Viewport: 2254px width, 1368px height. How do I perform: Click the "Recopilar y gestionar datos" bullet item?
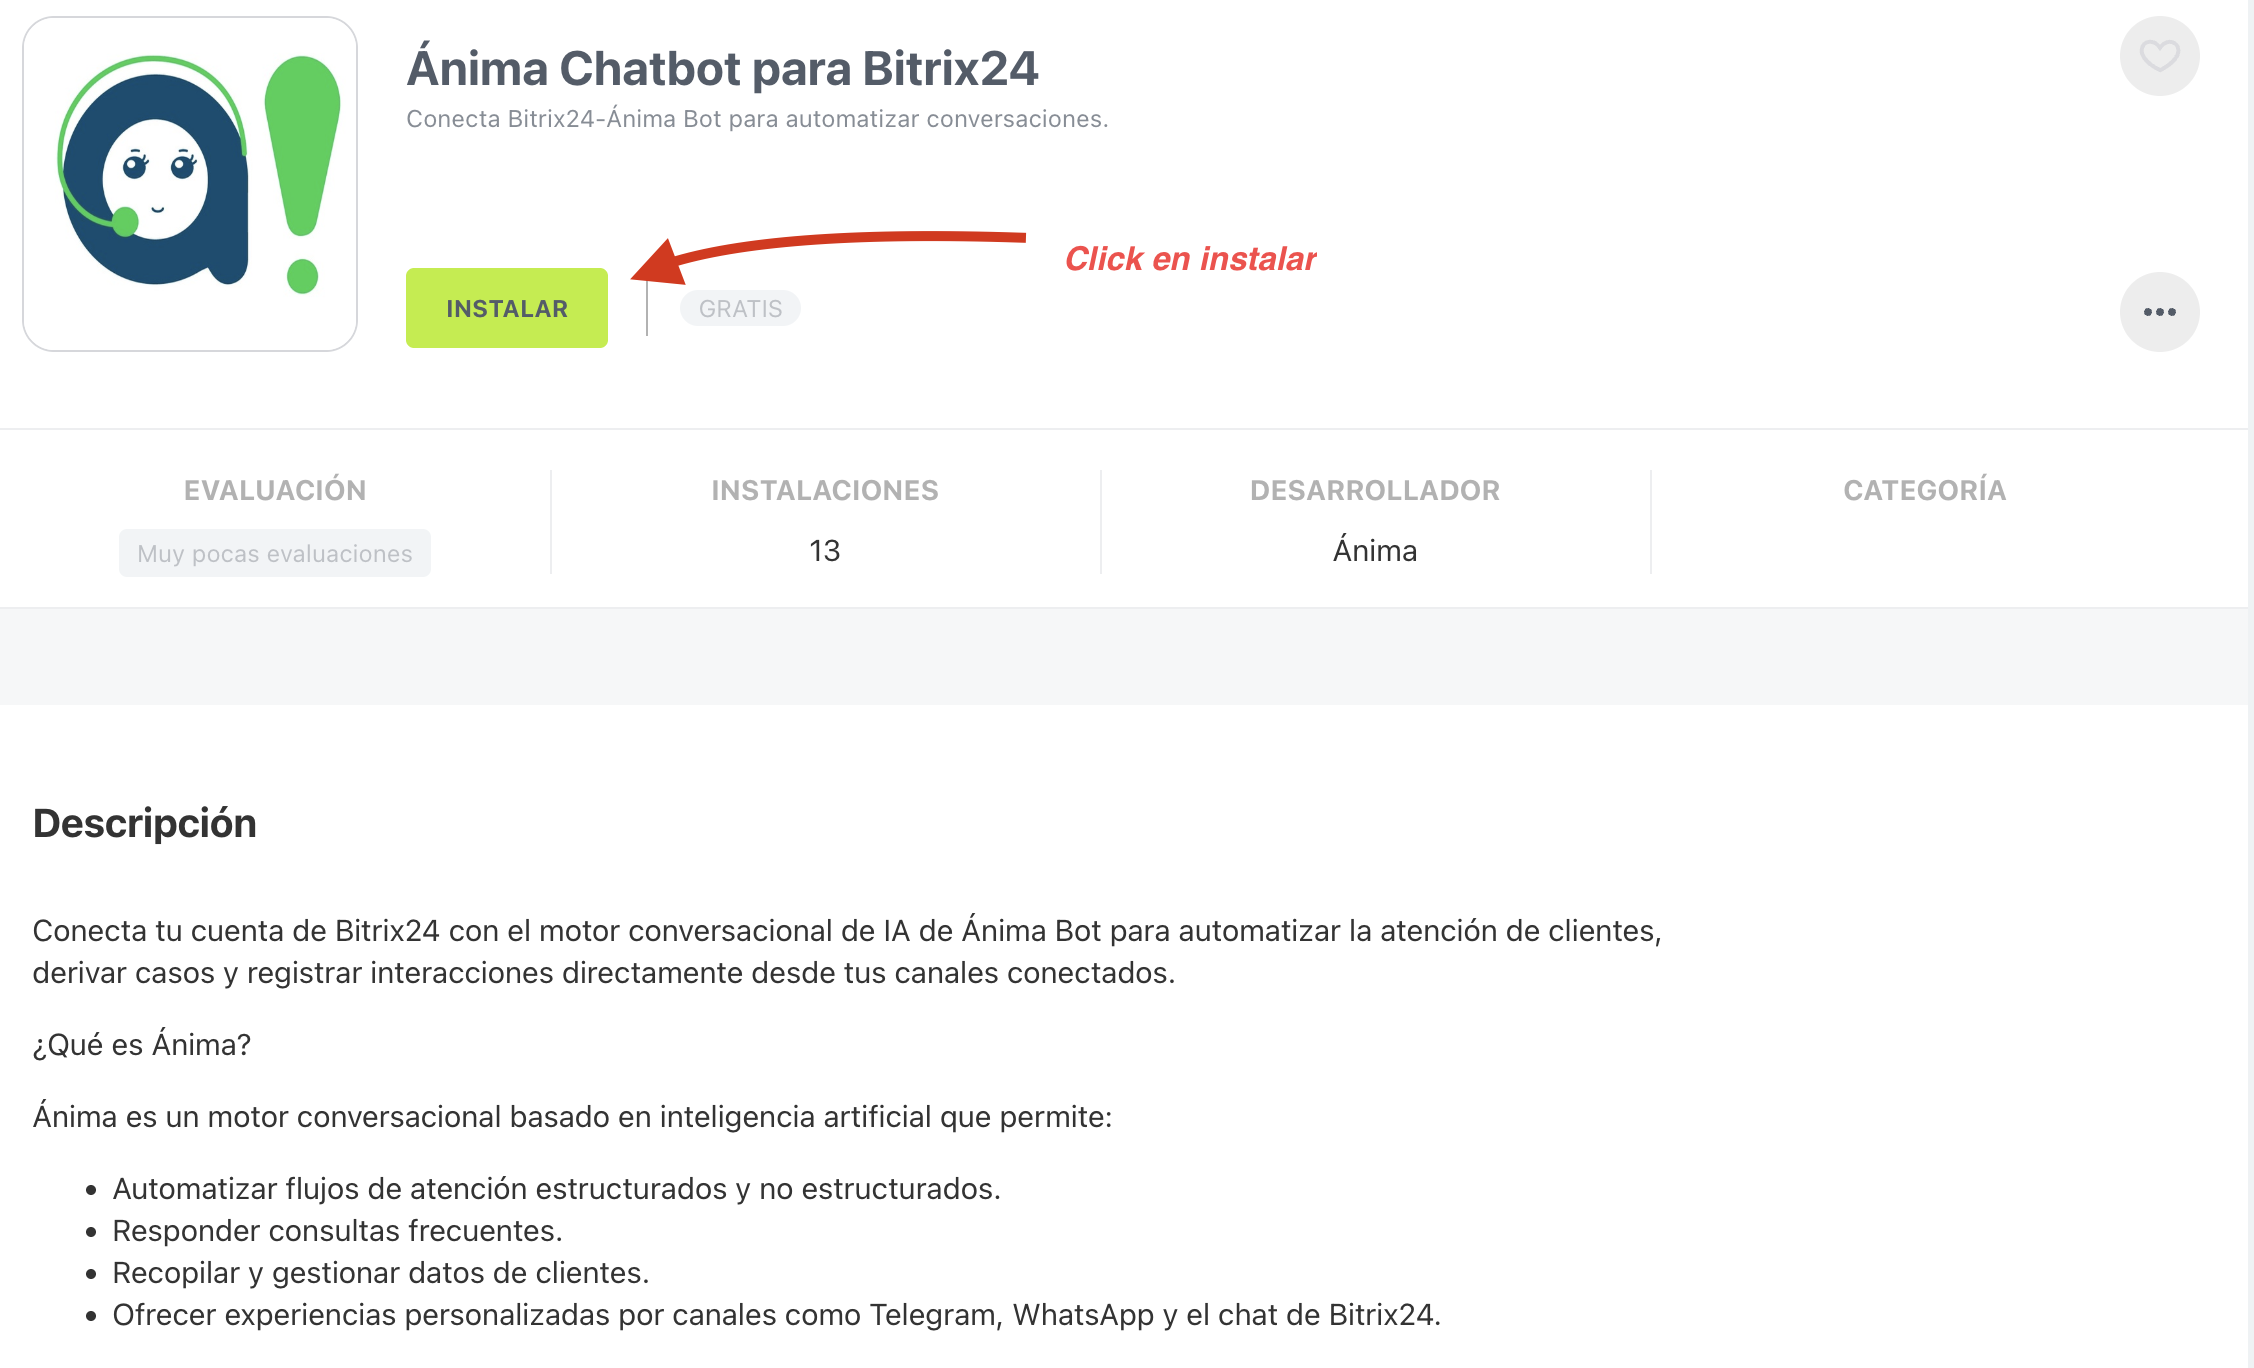tap(380, 1273)
